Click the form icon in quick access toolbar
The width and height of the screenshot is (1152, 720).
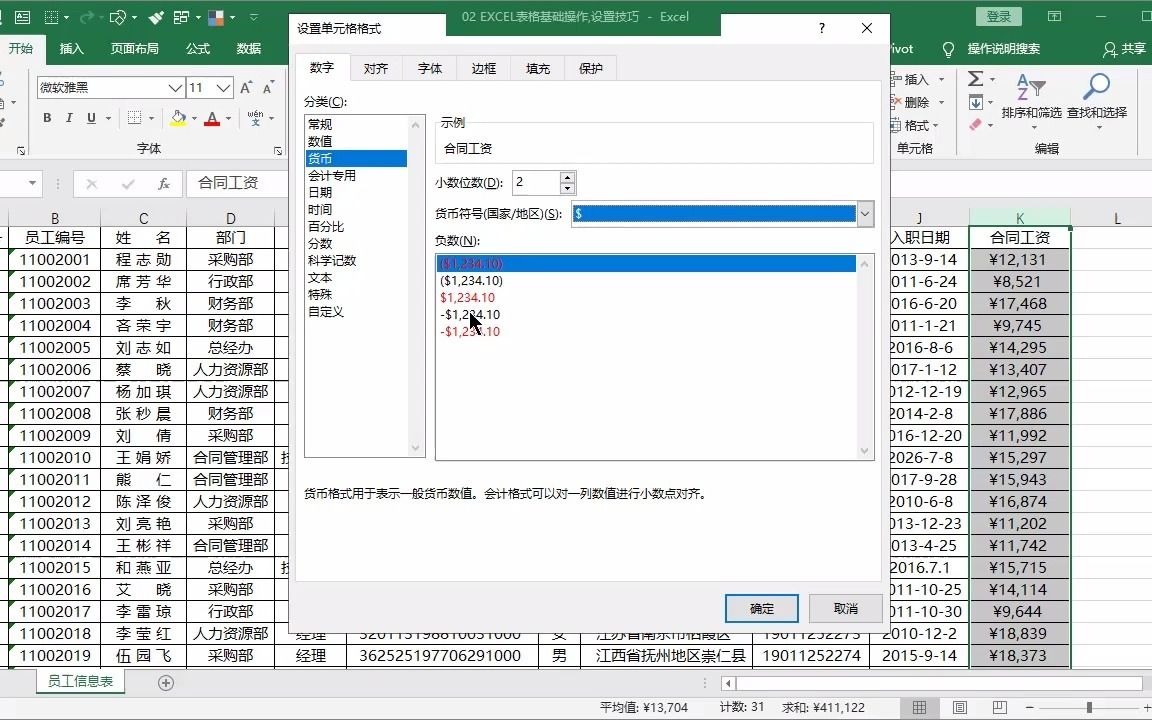tap(23, 16)
